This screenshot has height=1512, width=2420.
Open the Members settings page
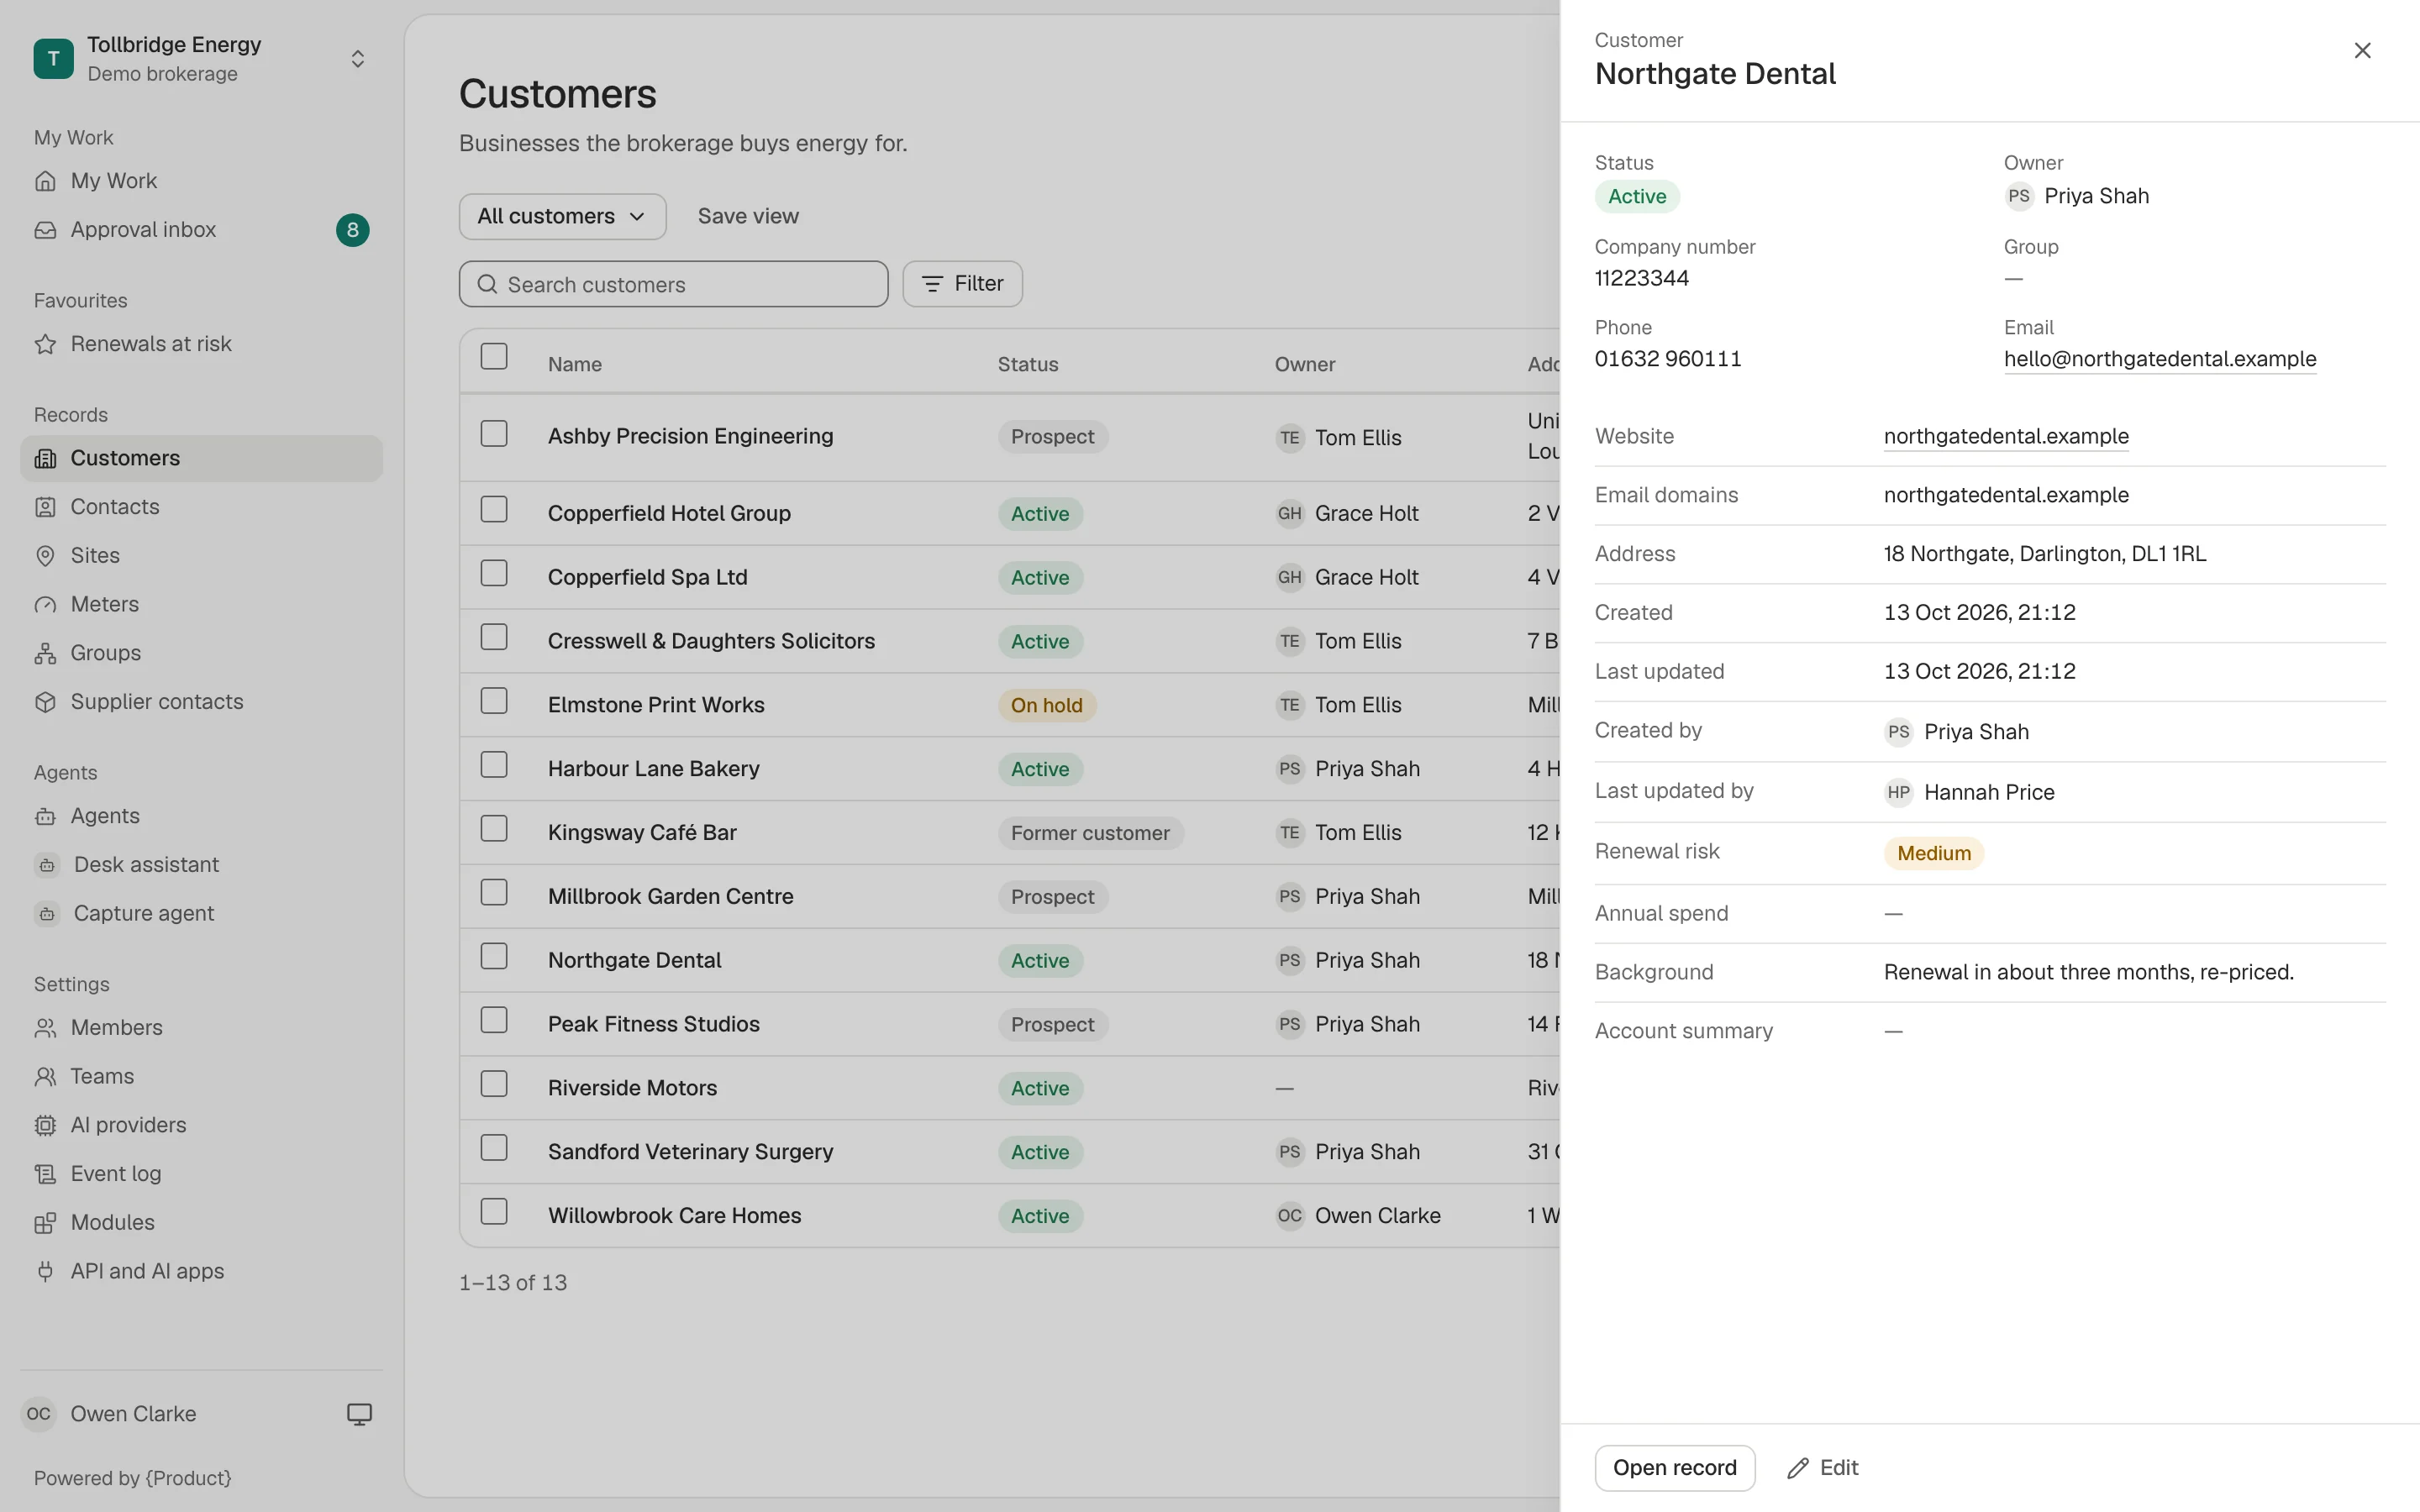(x=201, y=1028)
